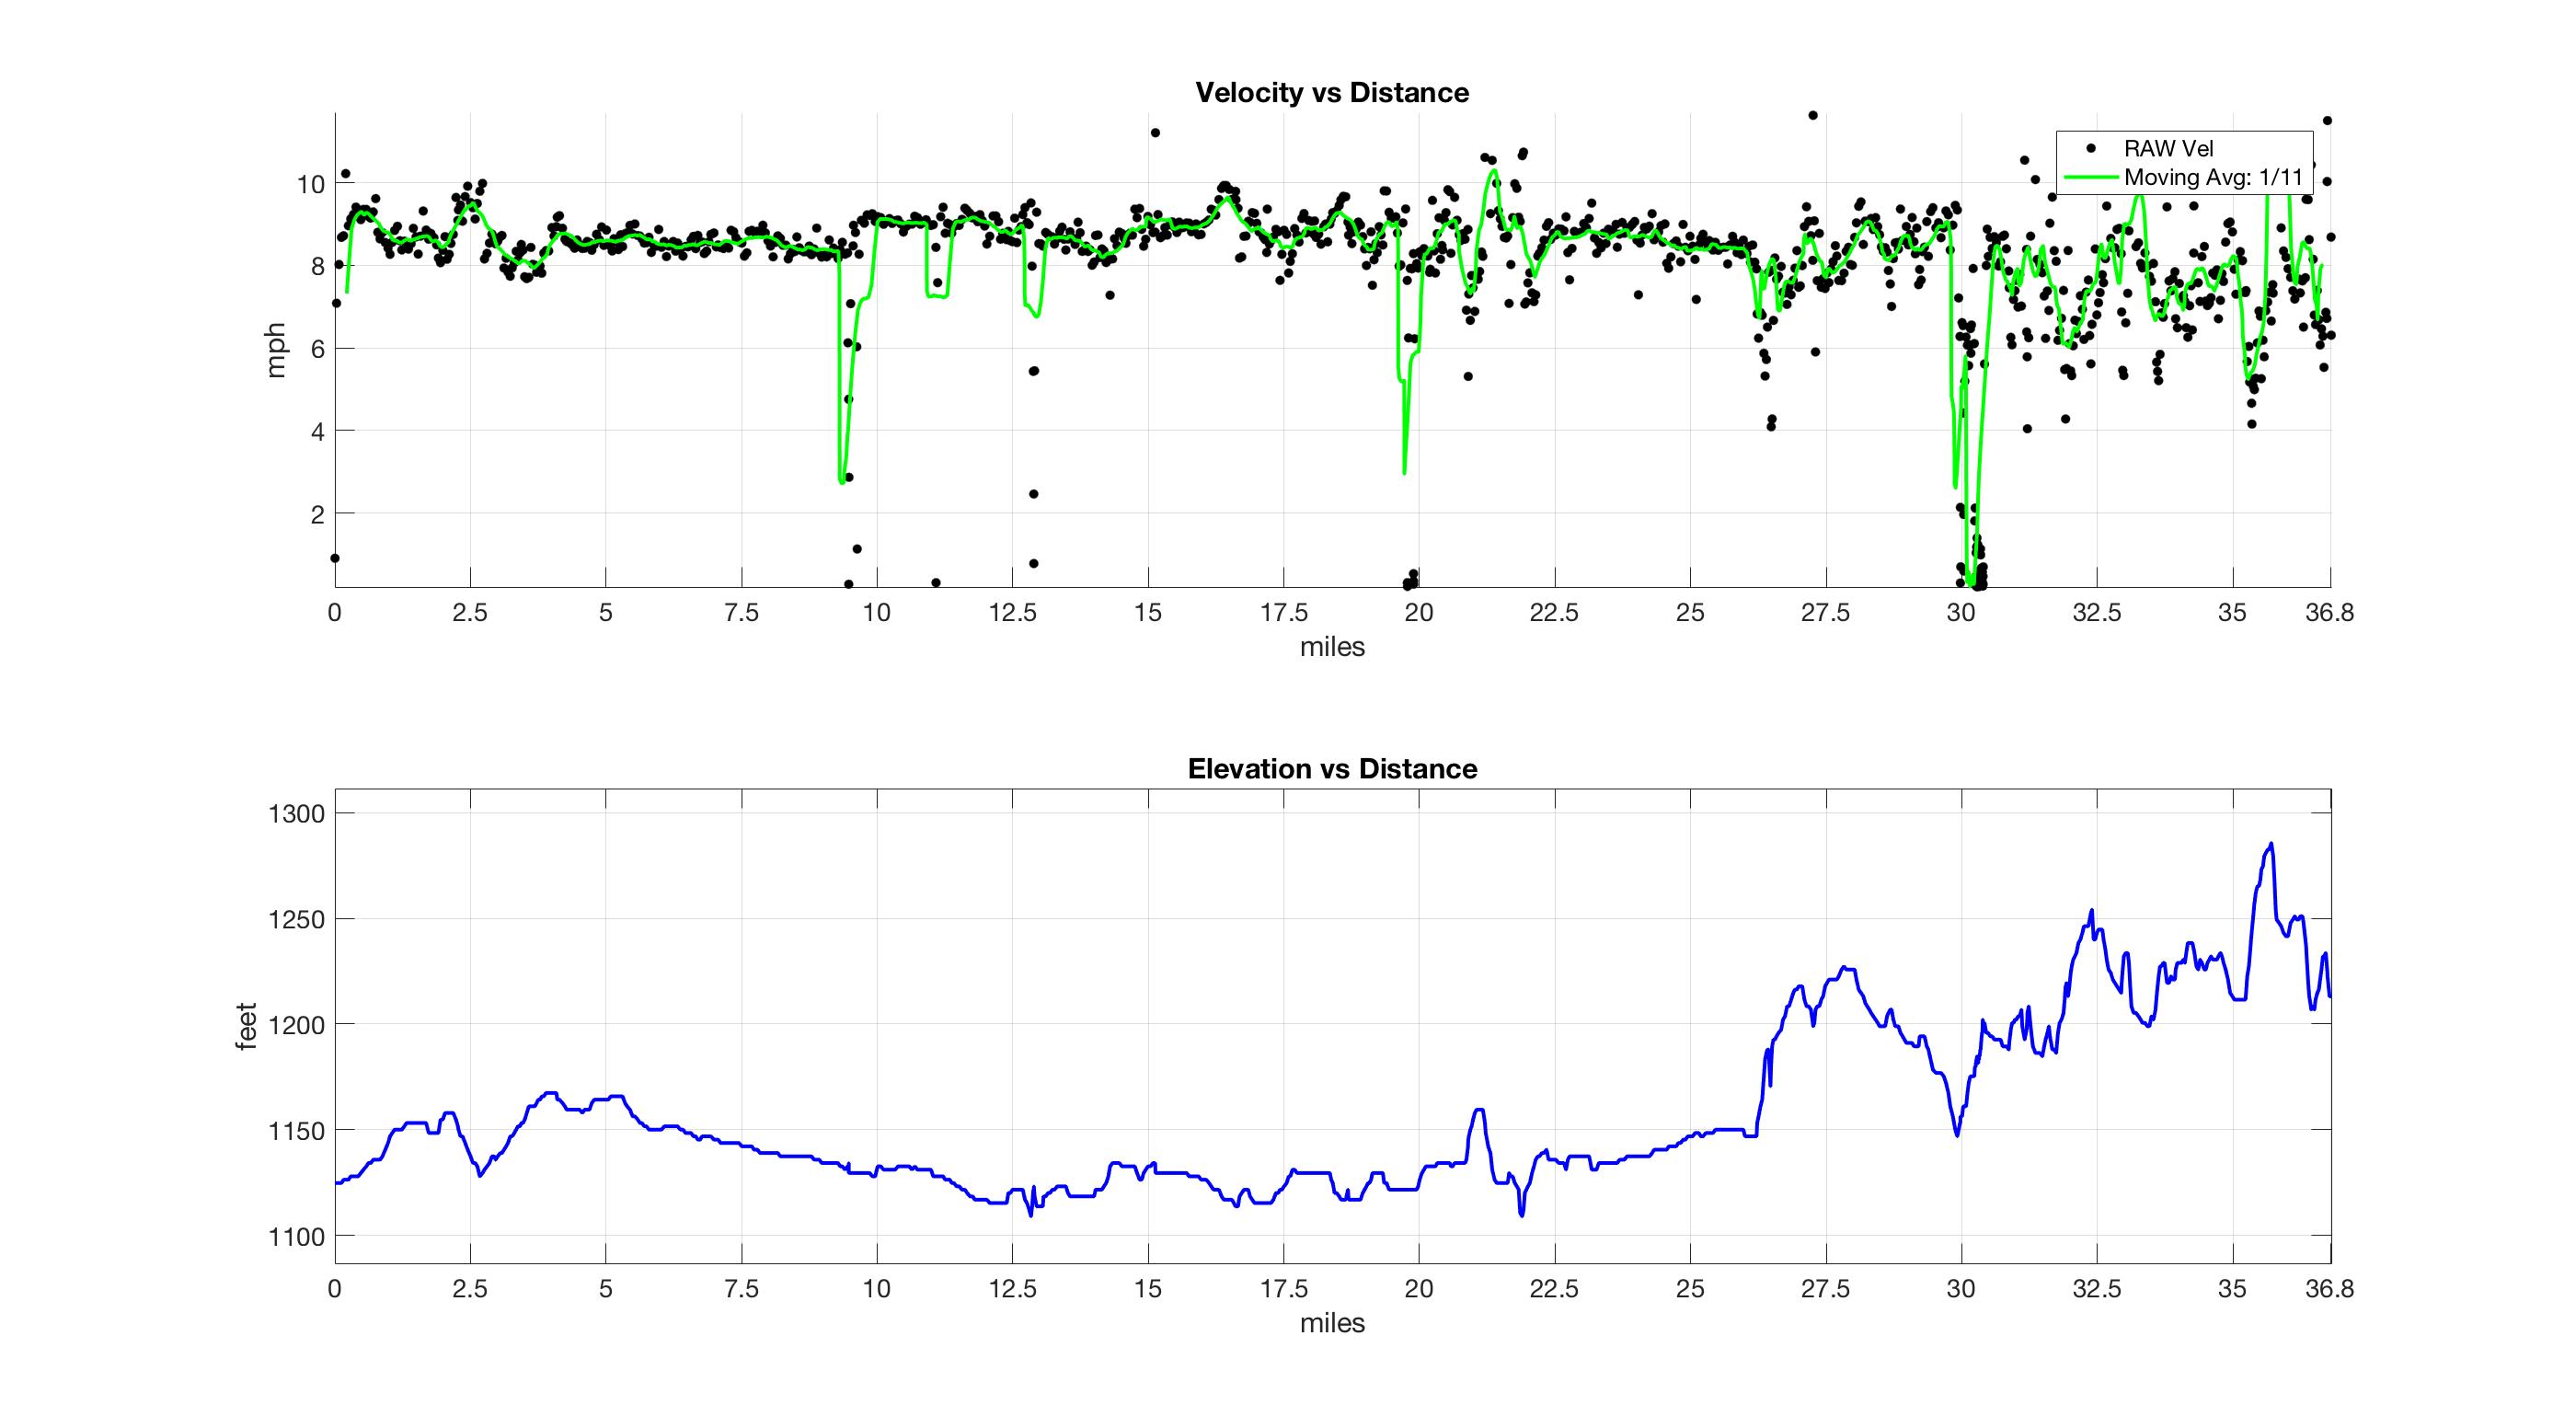2576x1428 pixels.
Task: Click the 22.5 tick label on elevation x-axis
Action: tap(1554, 1289)
